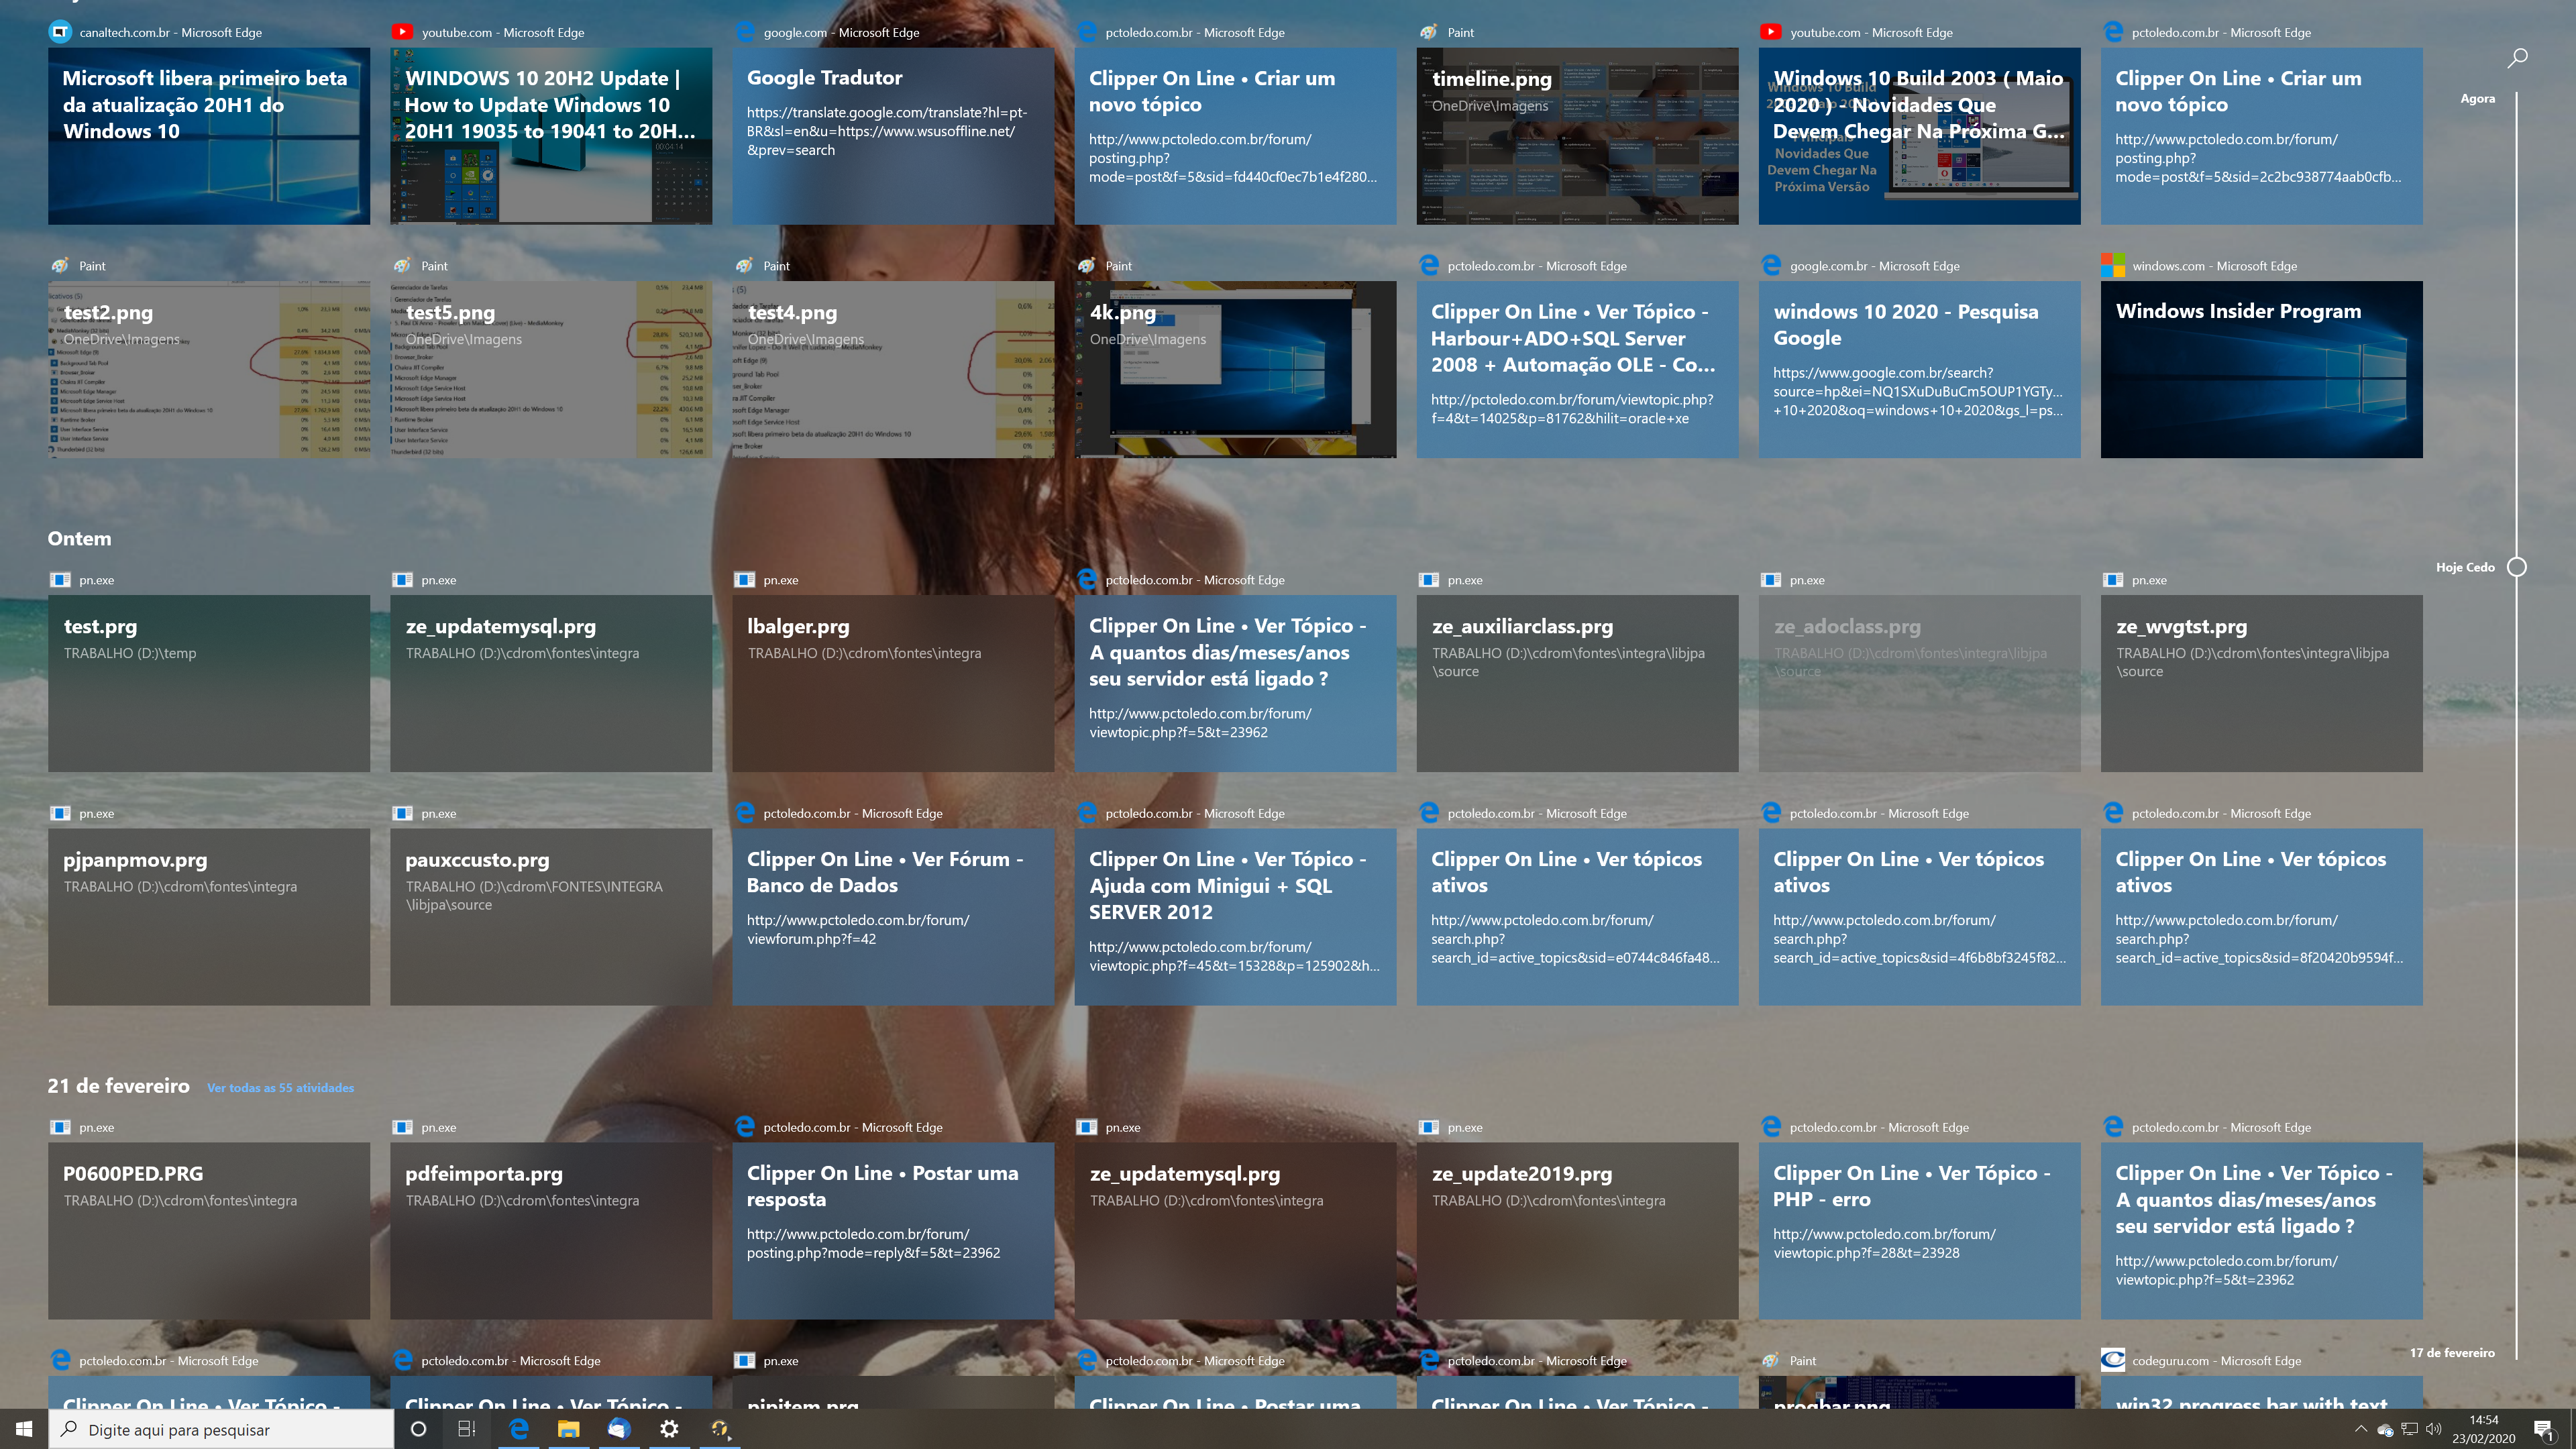Screen dimensions: 2576x1449
Task: Open the Settings gear in taskbar
Action: pyautogui.click(x=669, y=1429)
